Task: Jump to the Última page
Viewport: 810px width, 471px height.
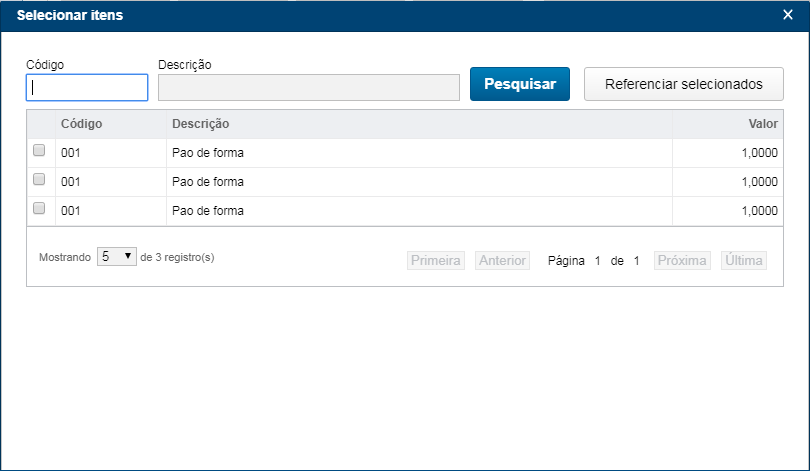Action: point(744,260)
